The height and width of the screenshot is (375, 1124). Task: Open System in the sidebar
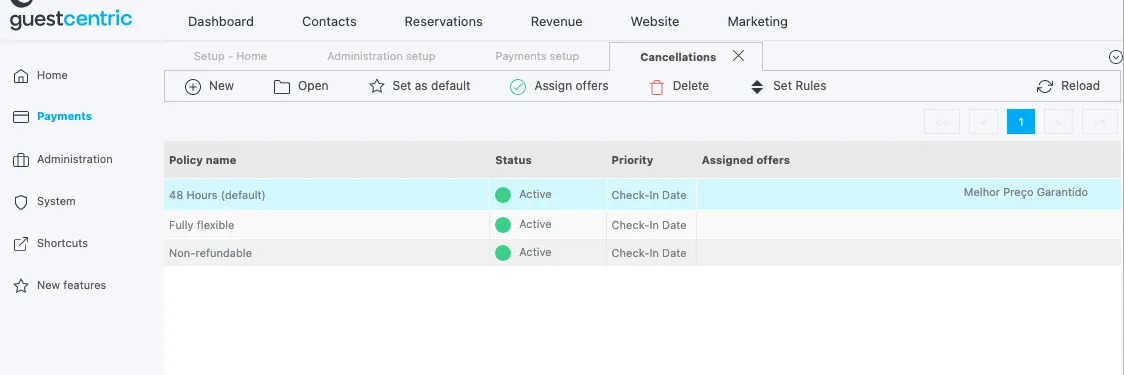pos(56,201)
